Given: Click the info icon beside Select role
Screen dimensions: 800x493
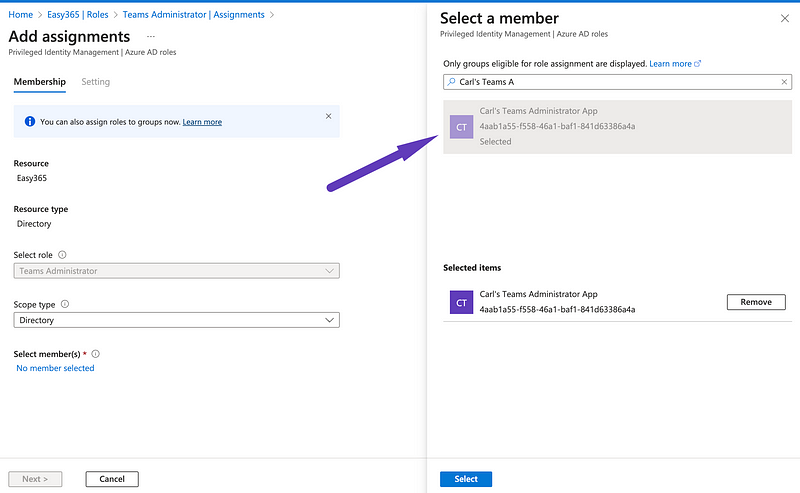Looking at the screenshot, I should pyautogui.click(x=62, y=255).
